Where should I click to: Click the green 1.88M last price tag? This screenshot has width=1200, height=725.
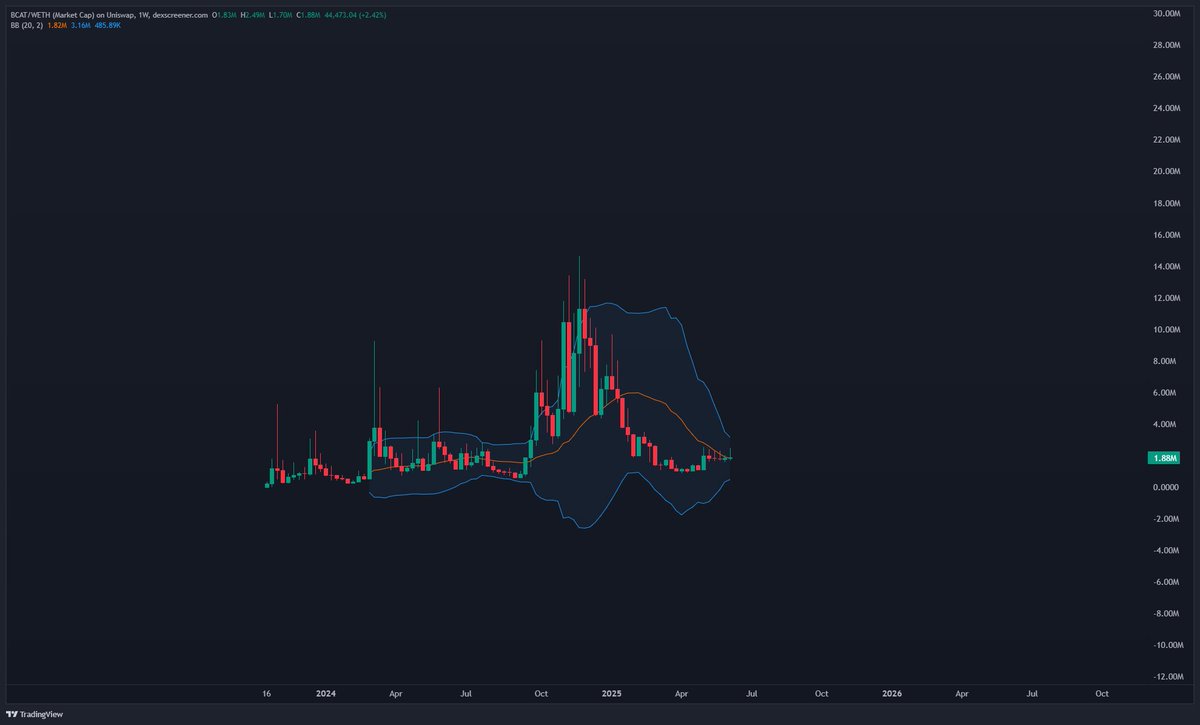point(1163,456)
